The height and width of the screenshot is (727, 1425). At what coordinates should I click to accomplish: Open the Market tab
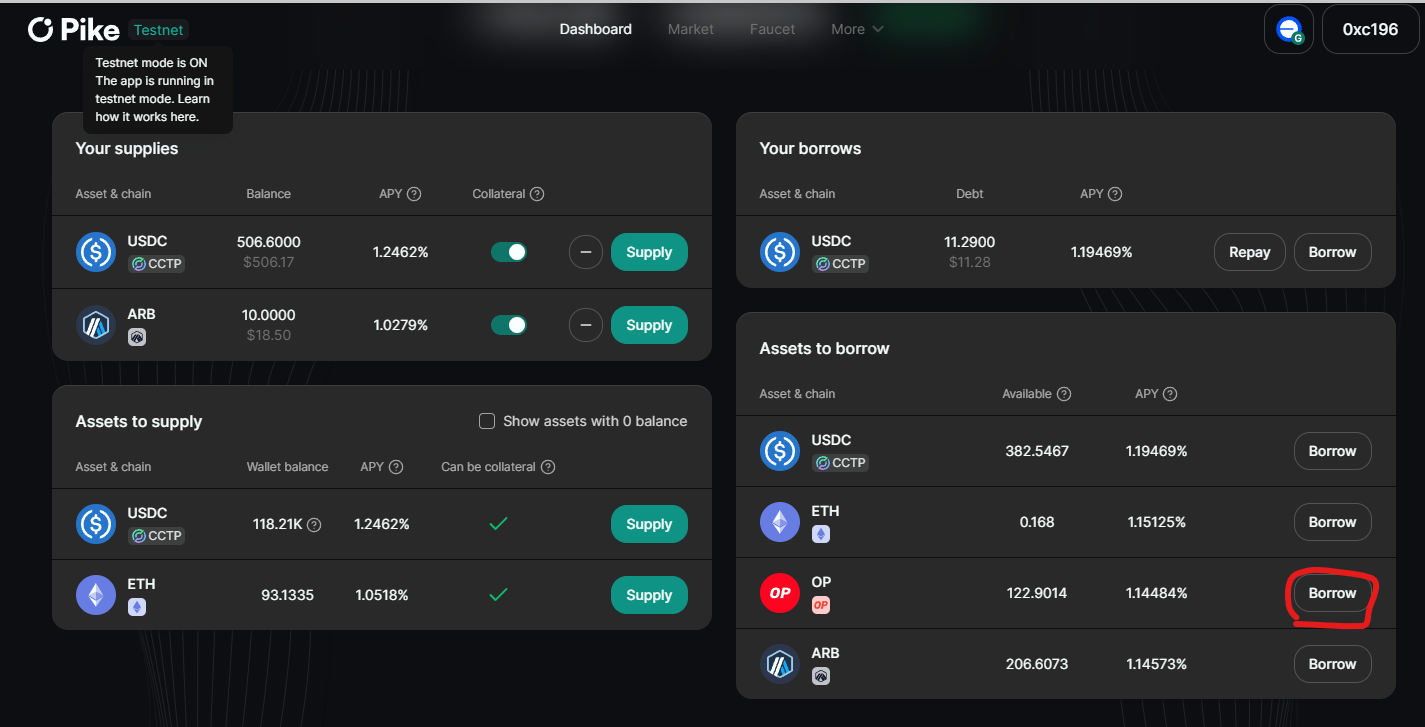pos(691,29)
